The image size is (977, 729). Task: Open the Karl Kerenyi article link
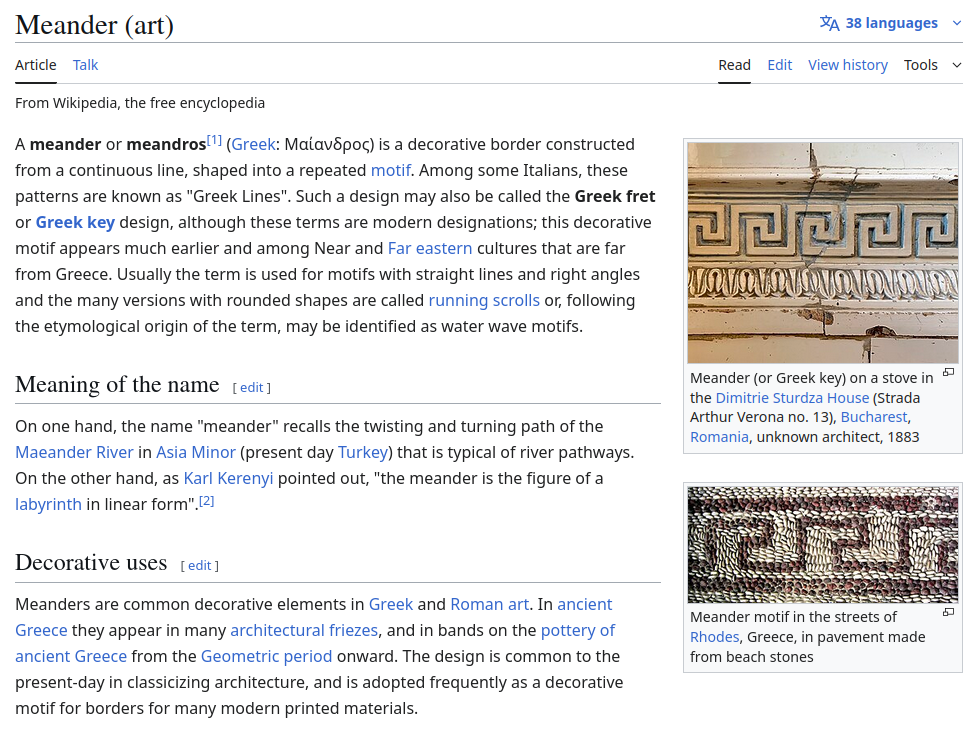[228, 479]
